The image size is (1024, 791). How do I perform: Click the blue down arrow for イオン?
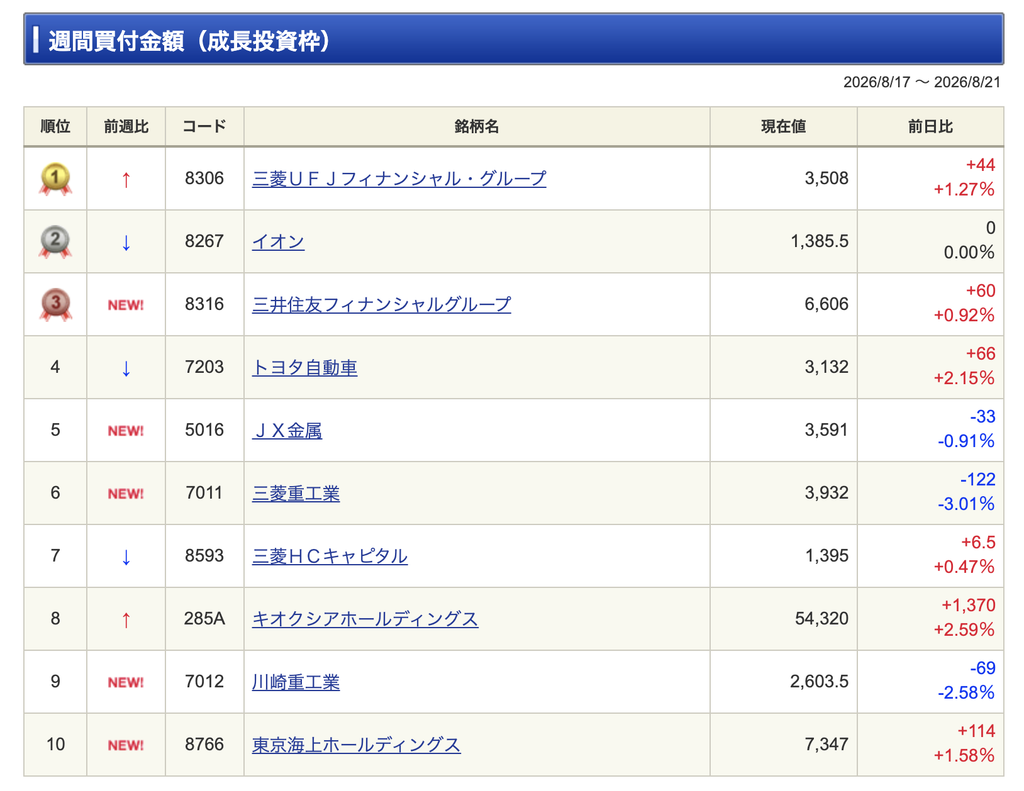click(x=126, y=243)
